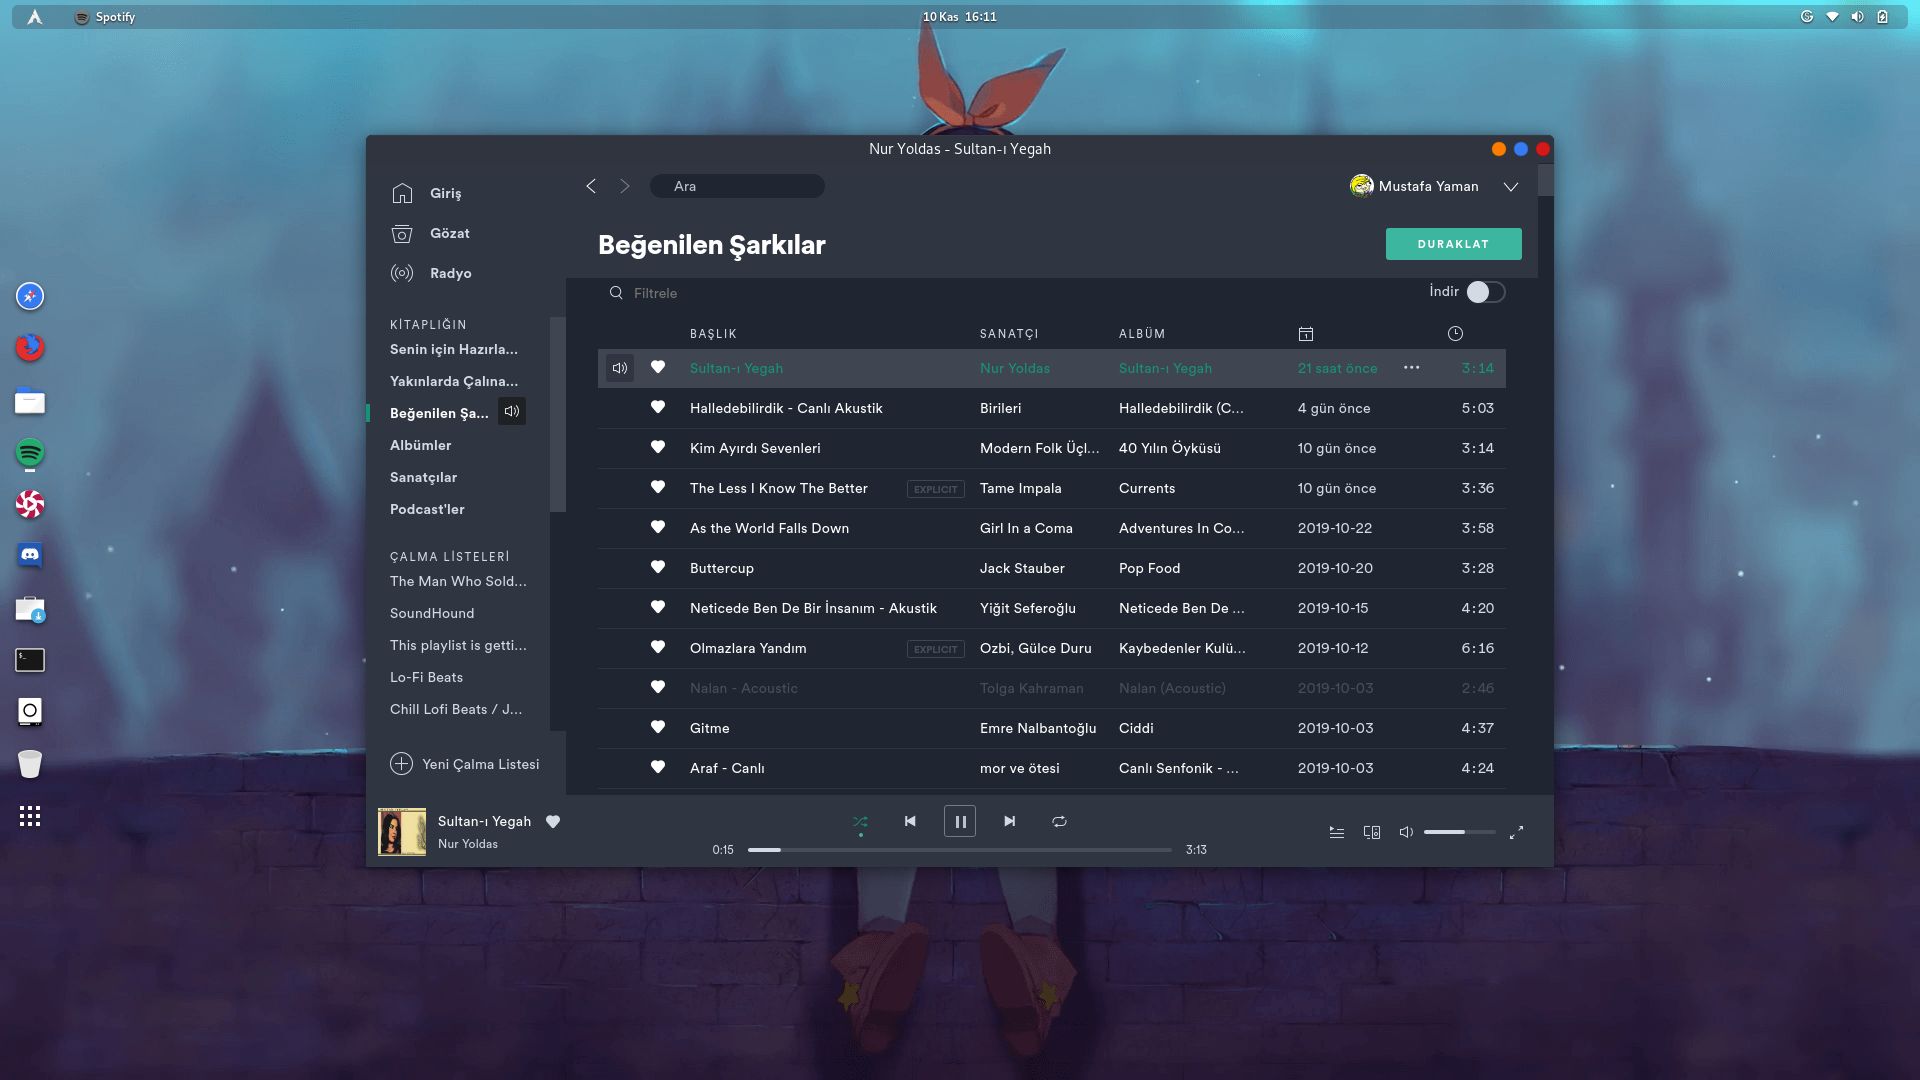
Task: Open the Gözat browse icon
Action: click(402, 233)
